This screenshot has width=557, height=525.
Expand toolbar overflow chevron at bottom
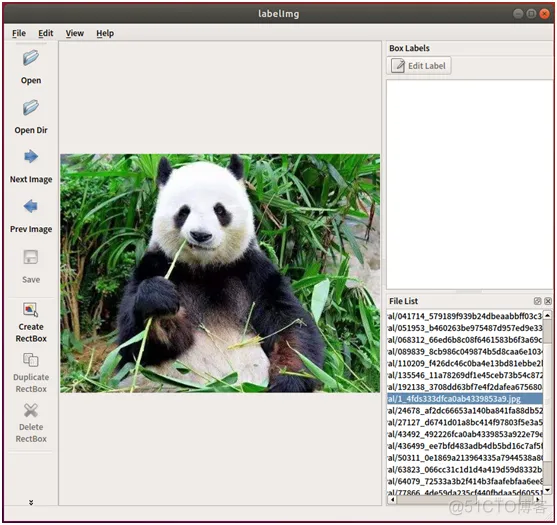tap(31, 502)
